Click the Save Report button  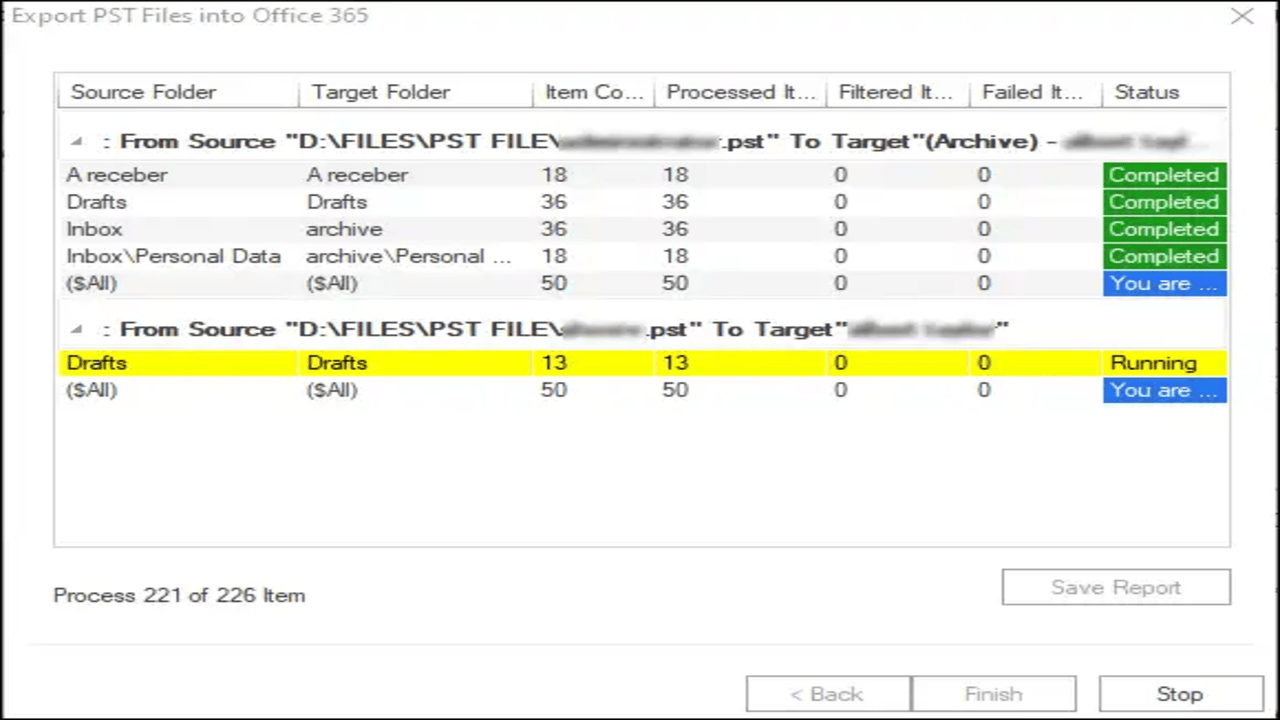pos(1116,588)
